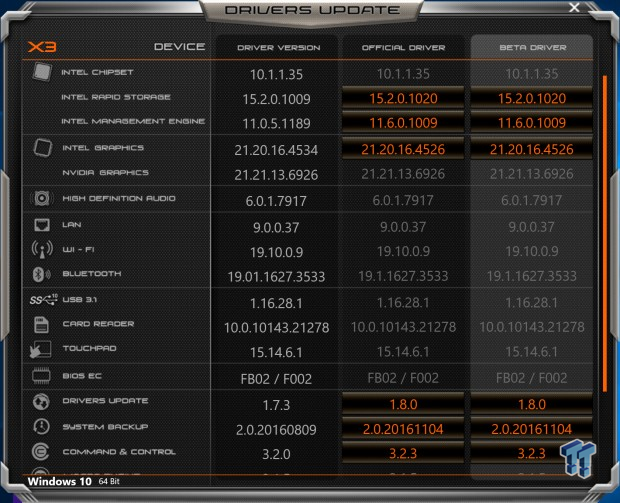Click the Bluetooth device label
The height and width of the screenshot is (503, 620).
pos(92,274)
